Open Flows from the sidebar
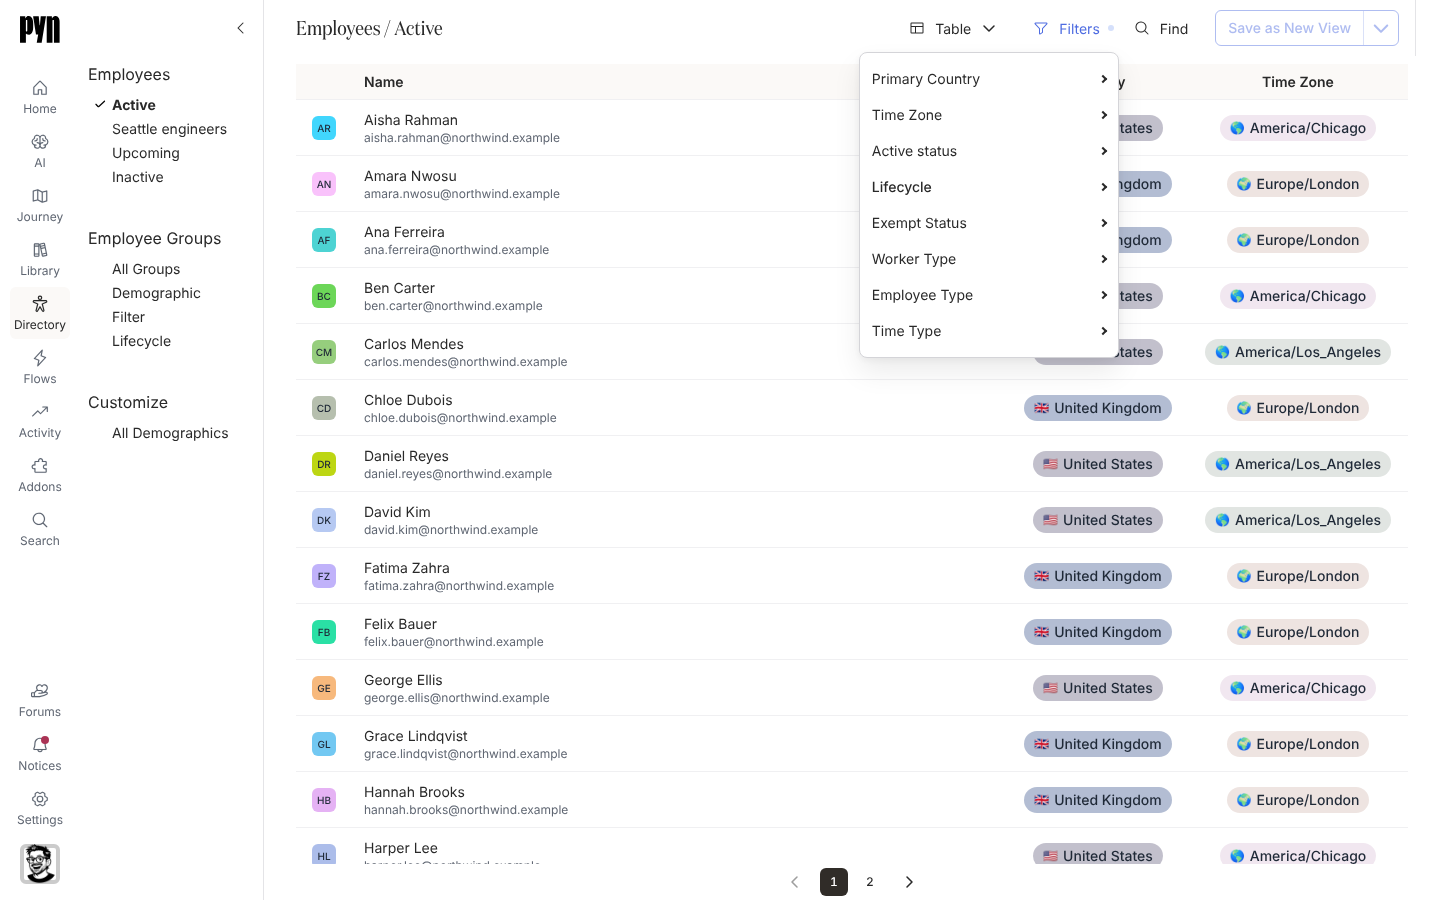Screen dimensions: 1440x900 click(x=40, y=367)
